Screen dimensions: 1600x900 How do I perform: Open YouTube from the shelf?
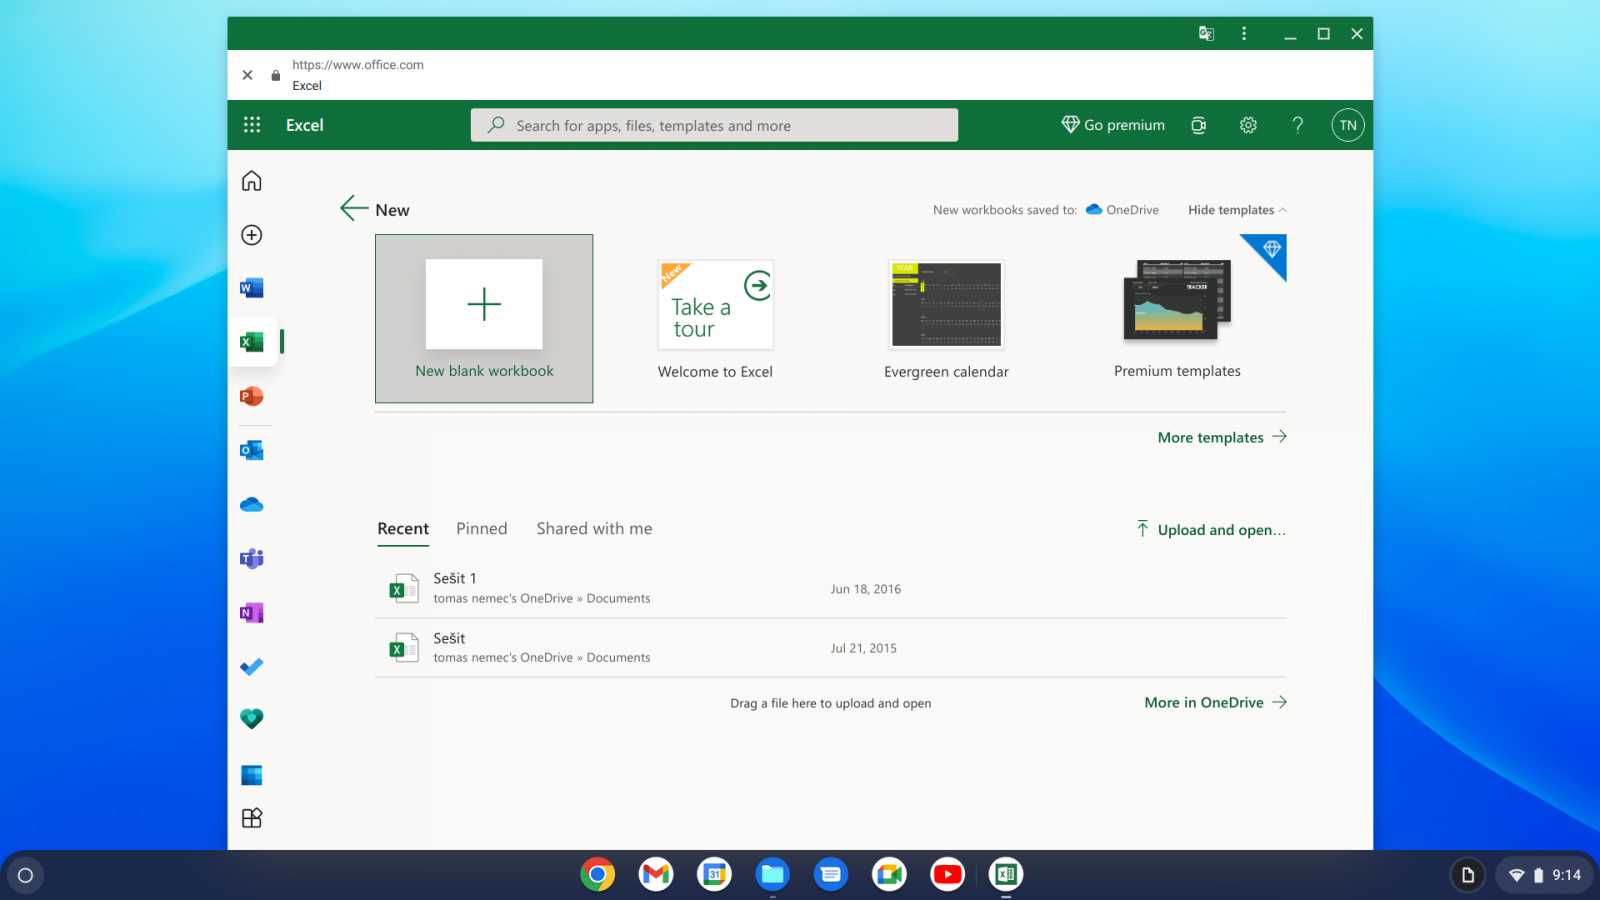pos(947,875)
